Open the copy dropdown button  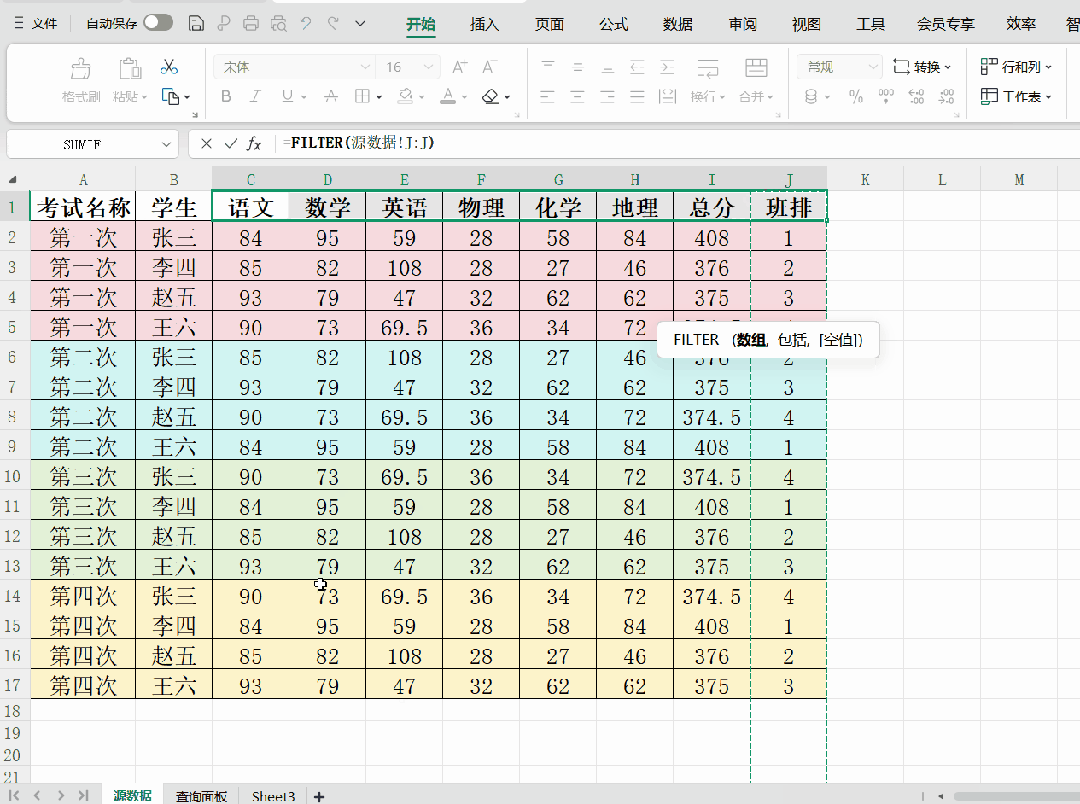[x=176, y=96]
